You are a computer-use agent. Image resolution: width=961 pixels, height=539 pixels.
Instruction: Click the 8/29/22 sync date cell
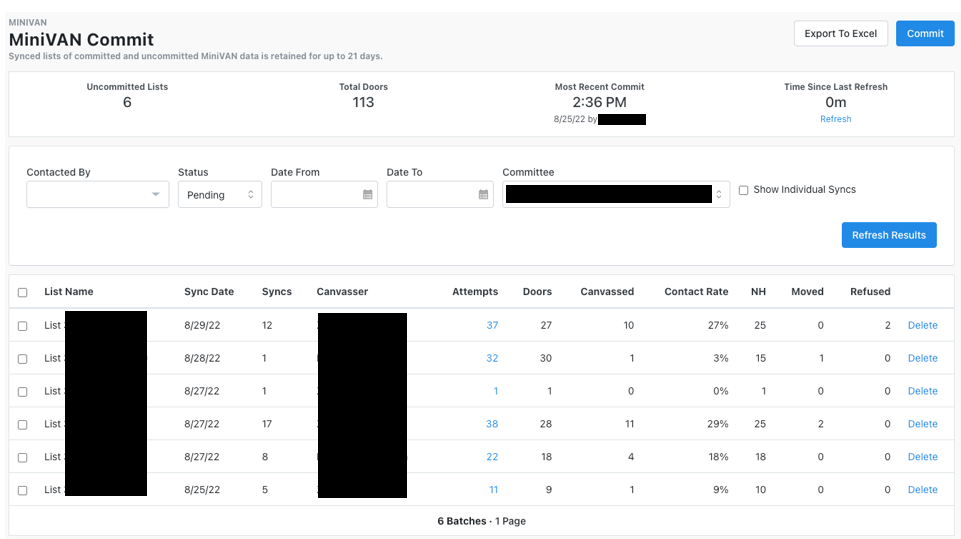click(202, 325)
